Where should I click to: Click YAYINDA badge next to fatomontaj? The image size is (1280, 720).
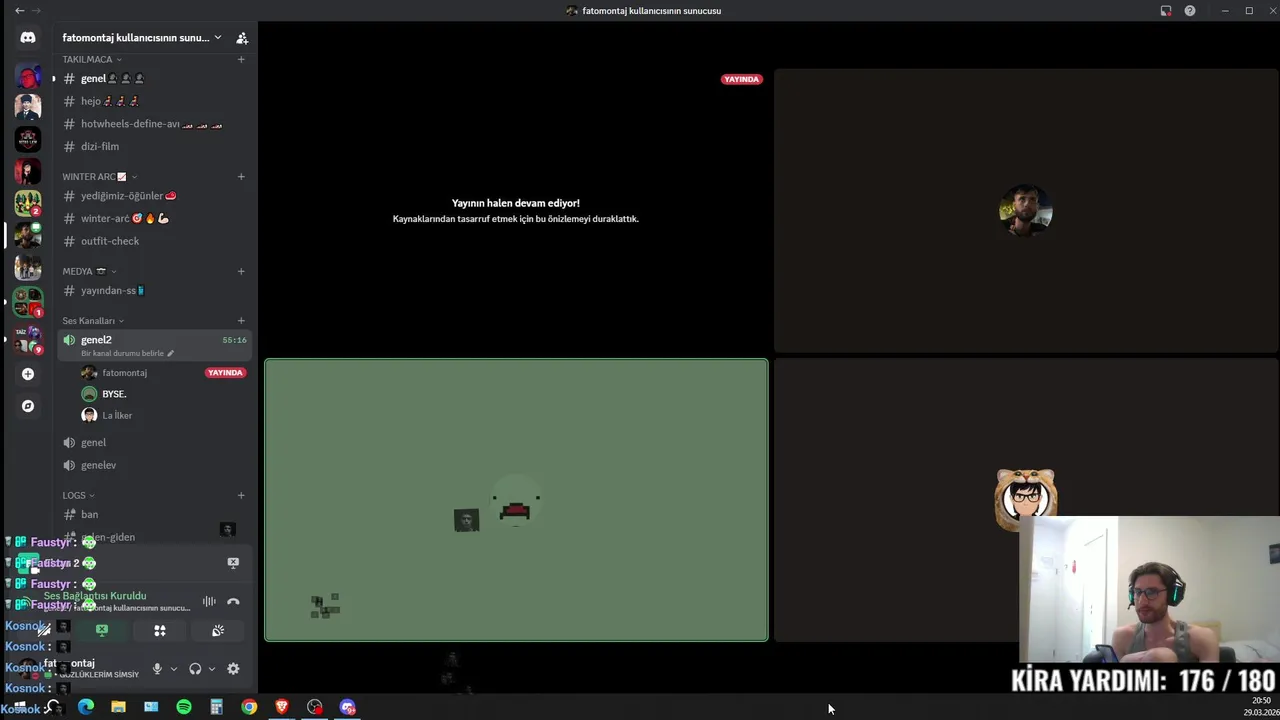pyautogui.click(x=225, y=373)
